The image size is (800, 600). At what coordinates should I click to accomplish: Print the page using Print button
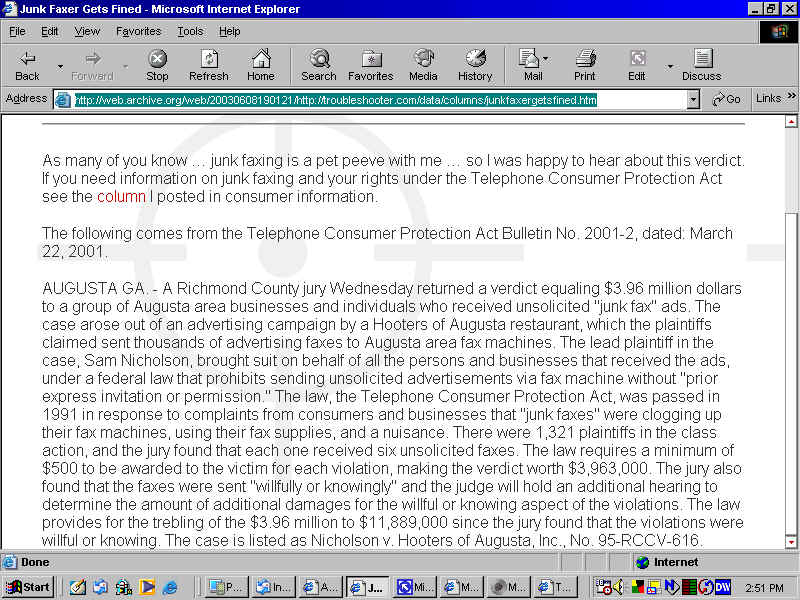(x=585, y=65)
